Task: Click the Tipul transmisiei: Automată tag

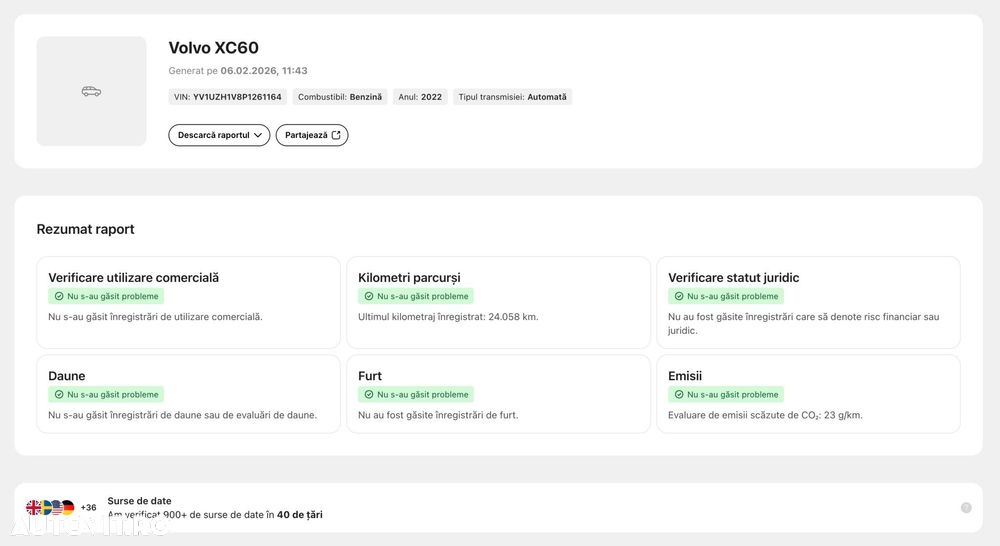Action: [x=513, y=97]
